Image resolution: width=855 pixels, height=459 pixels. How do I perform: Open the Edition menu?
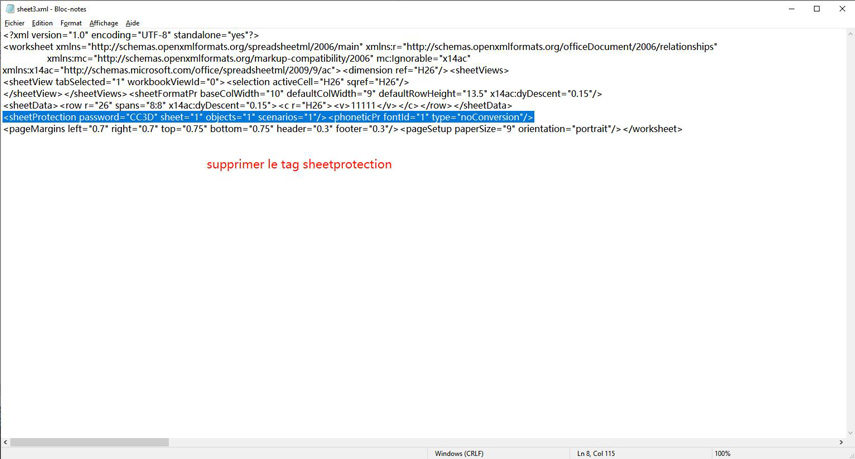[x=42, y=22]
